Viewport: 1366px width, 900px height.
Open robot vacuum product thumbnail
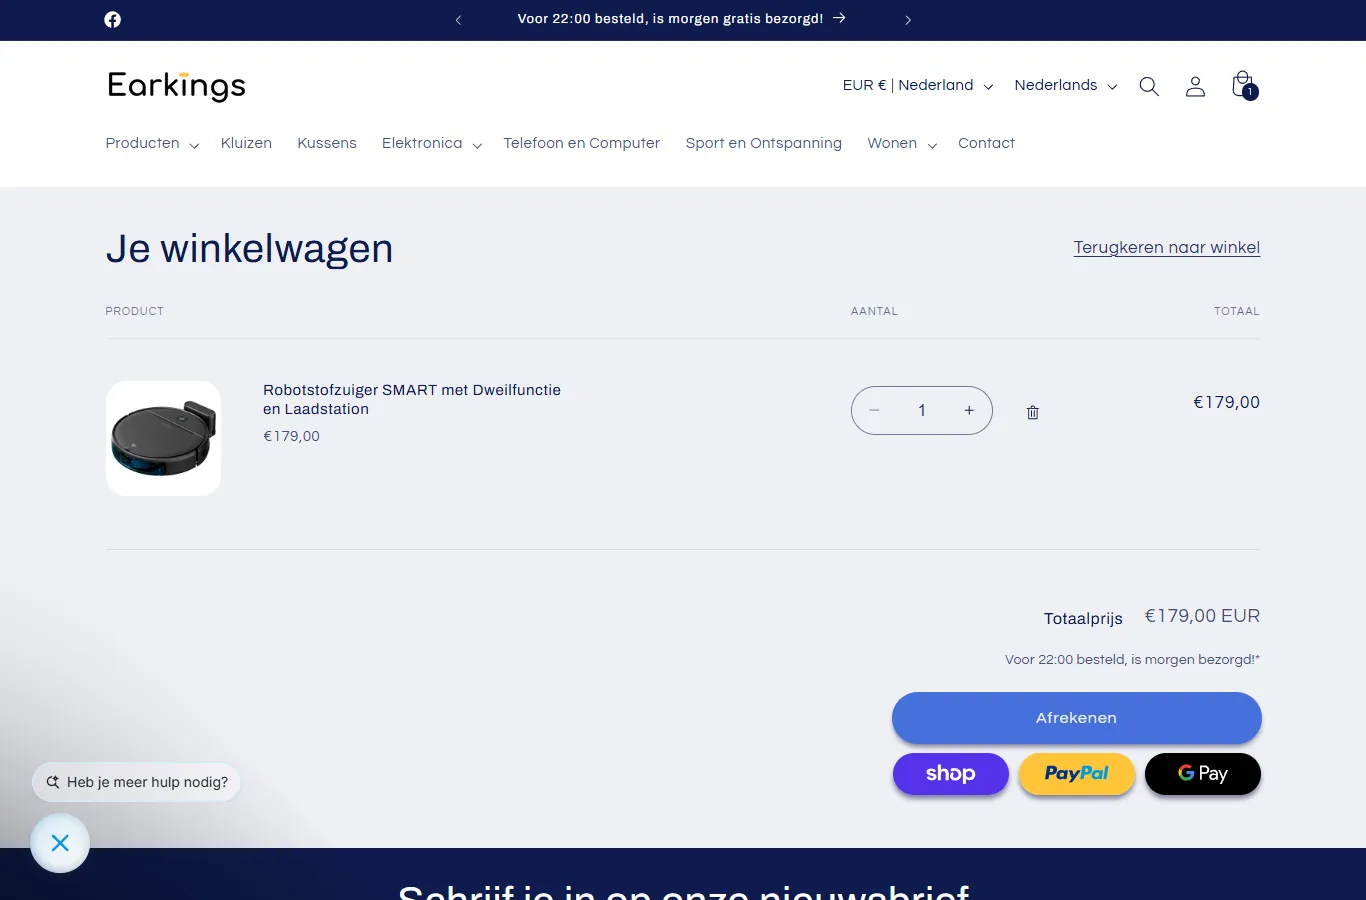(x=163, y=438)
